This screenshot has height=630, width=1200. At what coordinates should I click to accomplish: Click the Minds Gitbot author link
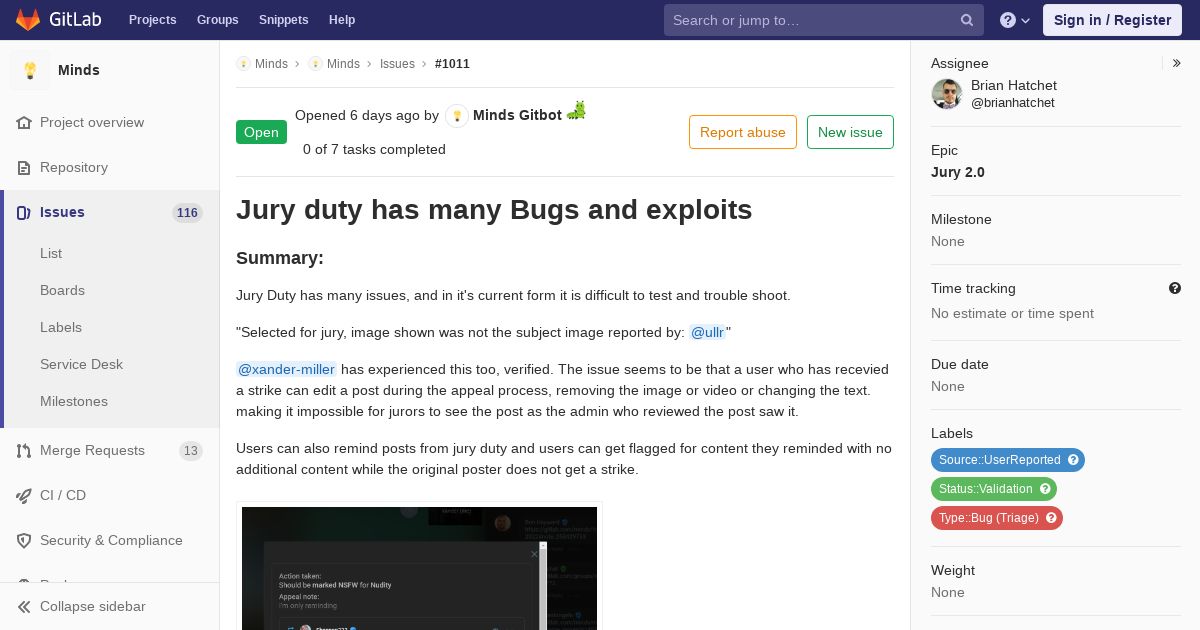(x=517, y=116)
